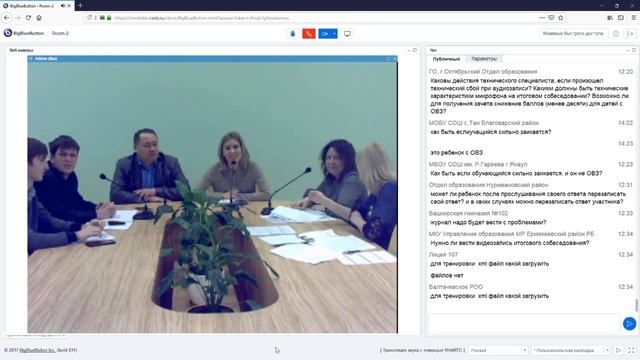Open the browser hamburger menu
640x360 pixels.
(633, 18)
